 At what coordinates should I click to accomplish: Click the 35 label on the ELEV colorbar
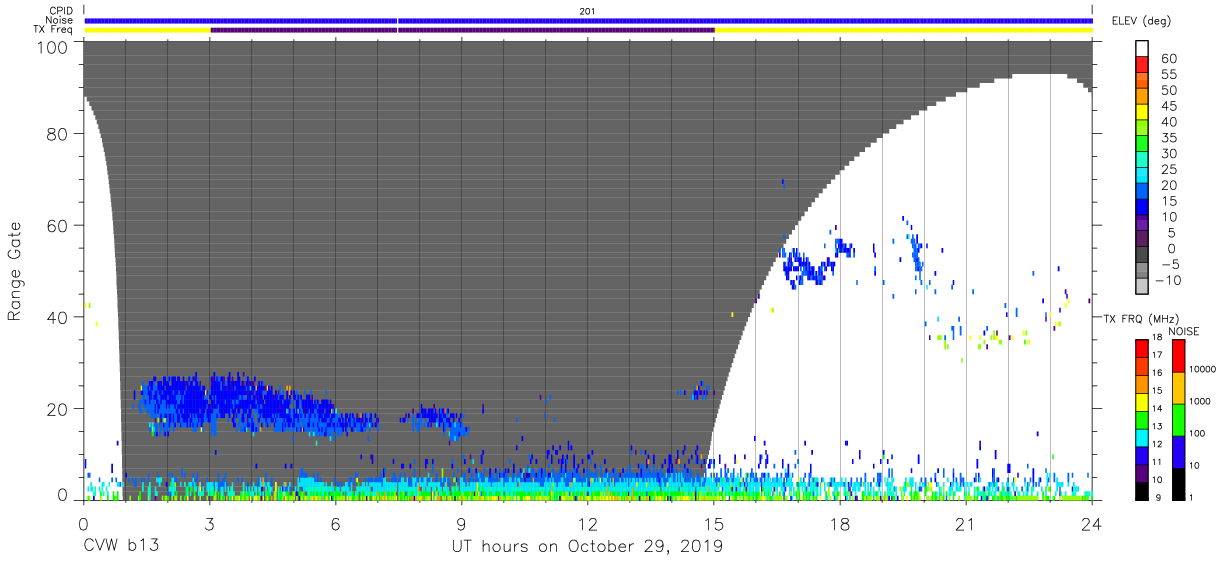(x=1170, y=139)
